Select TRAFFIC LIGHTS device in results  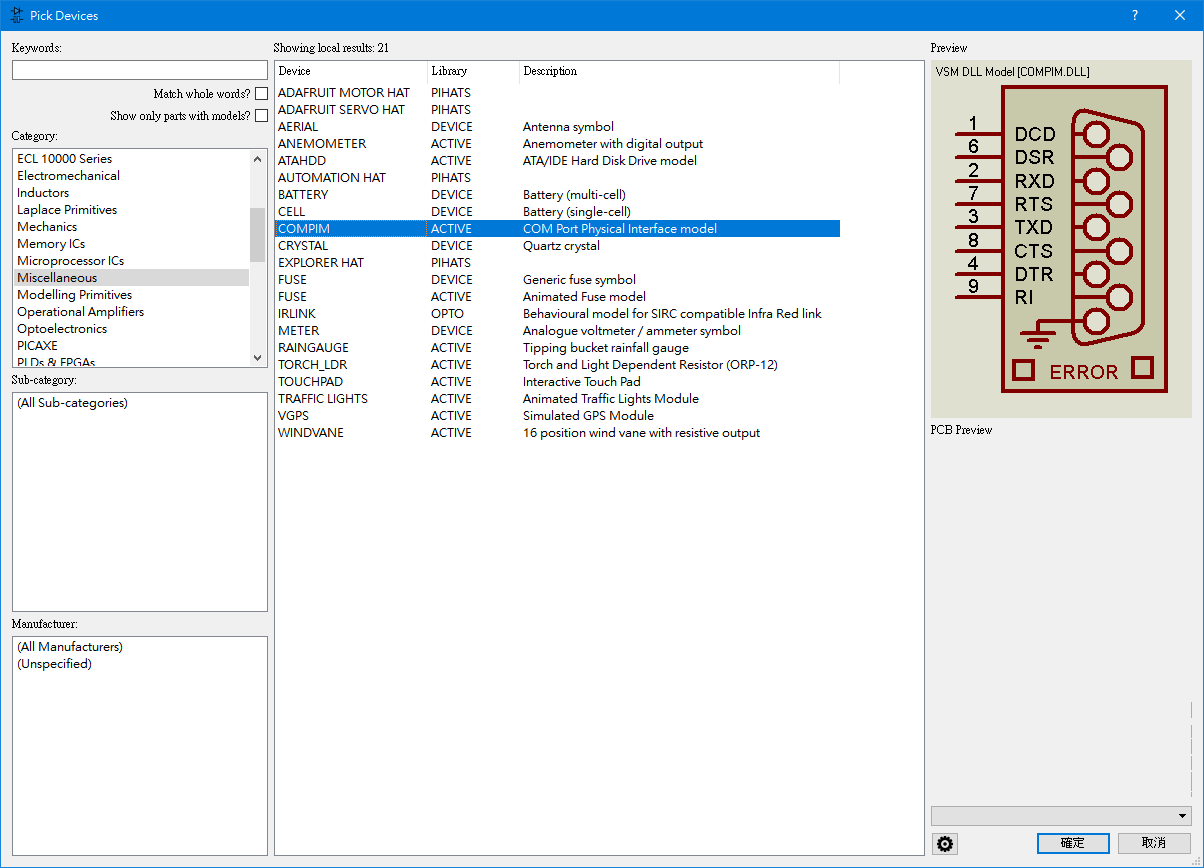(323, 399)
